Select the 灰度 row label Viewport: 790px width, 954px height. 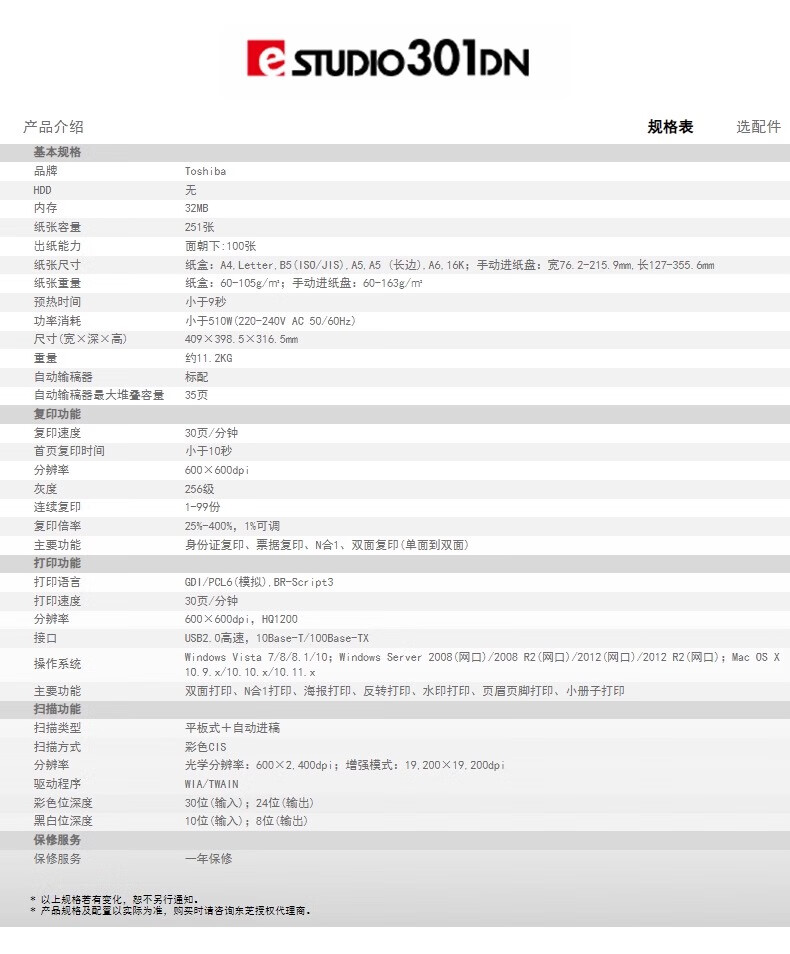click(46, 489)
